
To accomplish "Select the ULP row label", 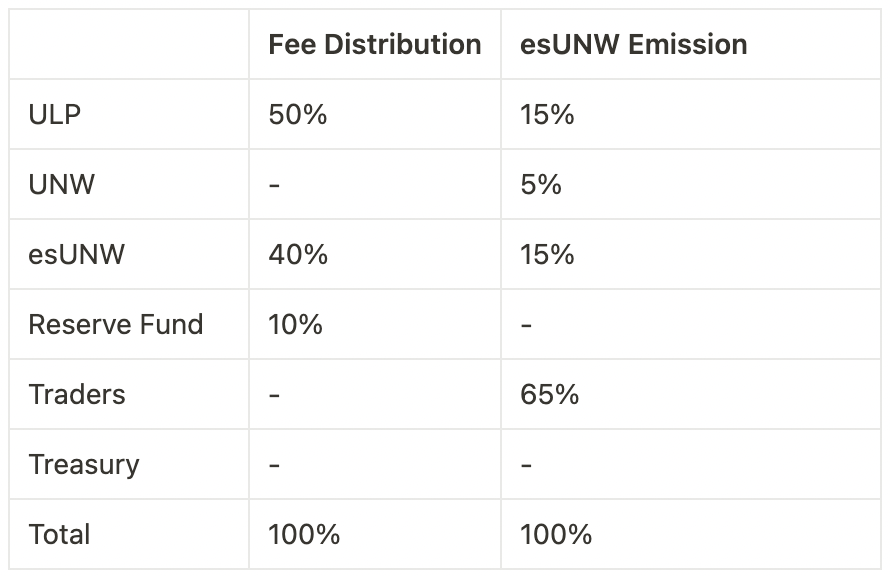I will [x=55, y=115].
